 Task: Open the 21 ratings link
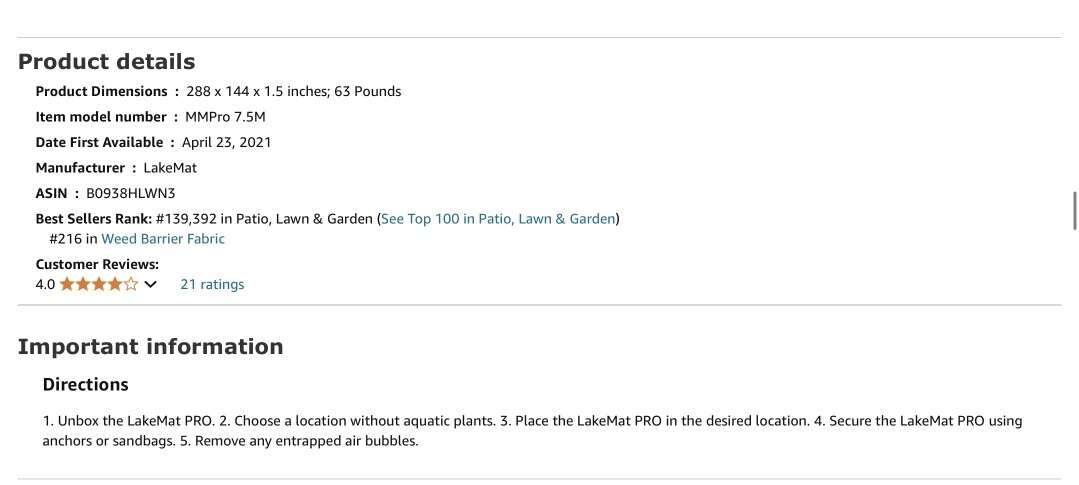(212, 284)
